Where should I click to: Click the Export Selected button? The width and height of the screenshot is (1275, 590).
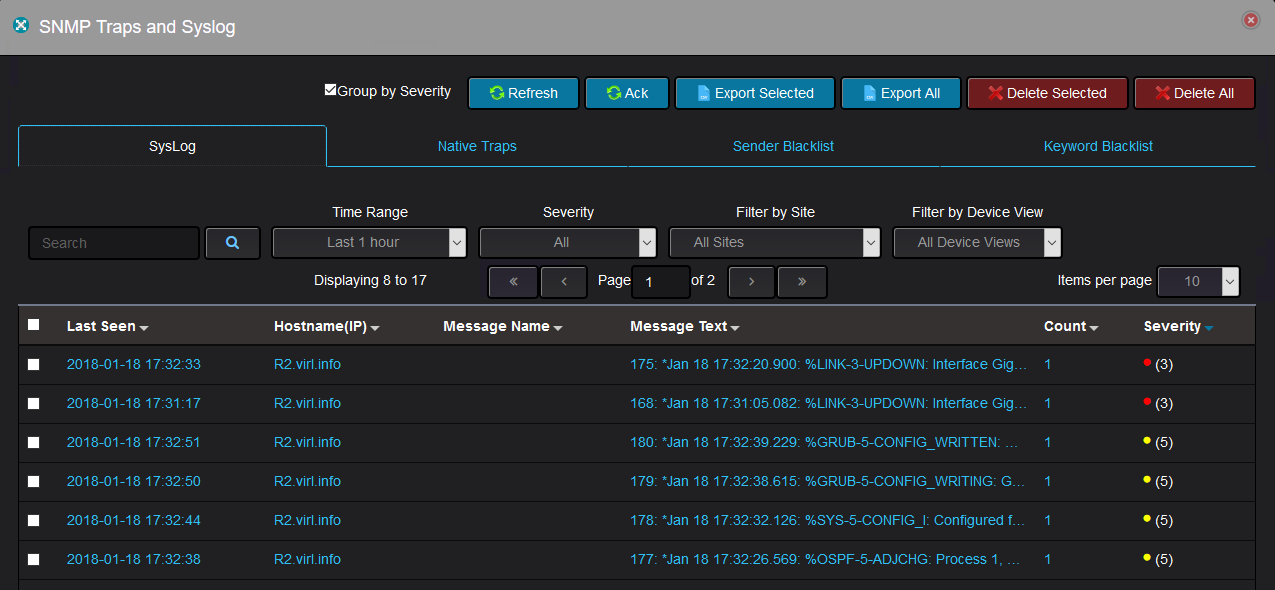(755, 93)
